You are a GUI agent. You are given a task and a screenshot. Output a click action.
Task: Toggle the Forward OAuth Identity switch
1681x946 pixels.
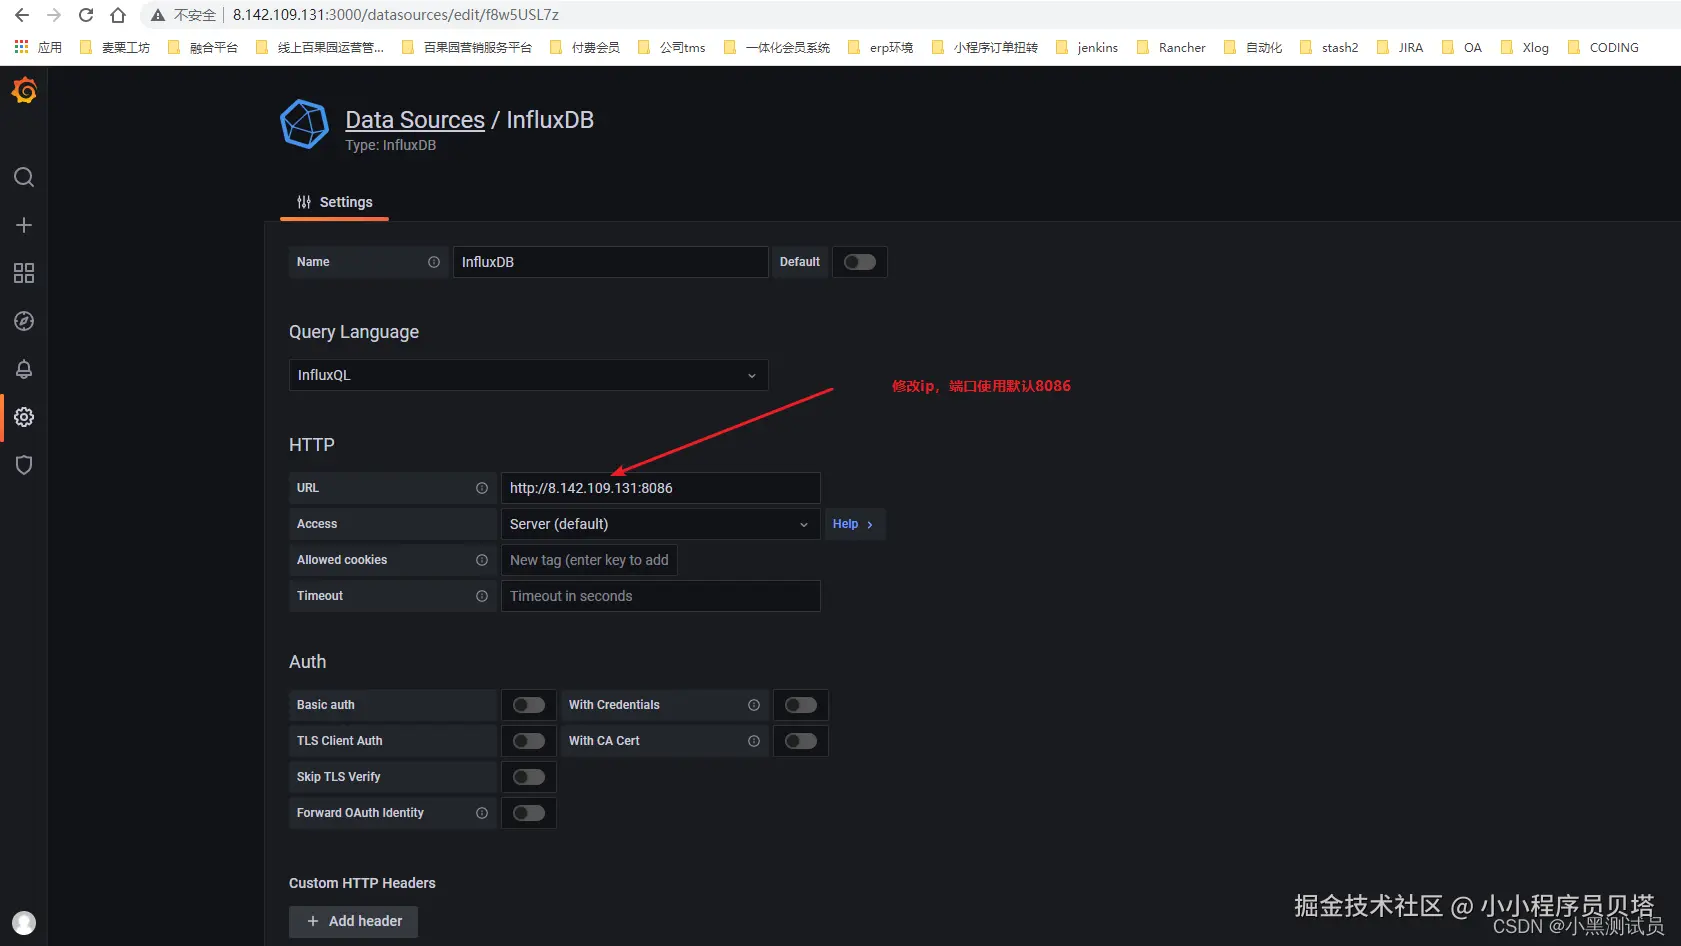[x=529, y=813]
